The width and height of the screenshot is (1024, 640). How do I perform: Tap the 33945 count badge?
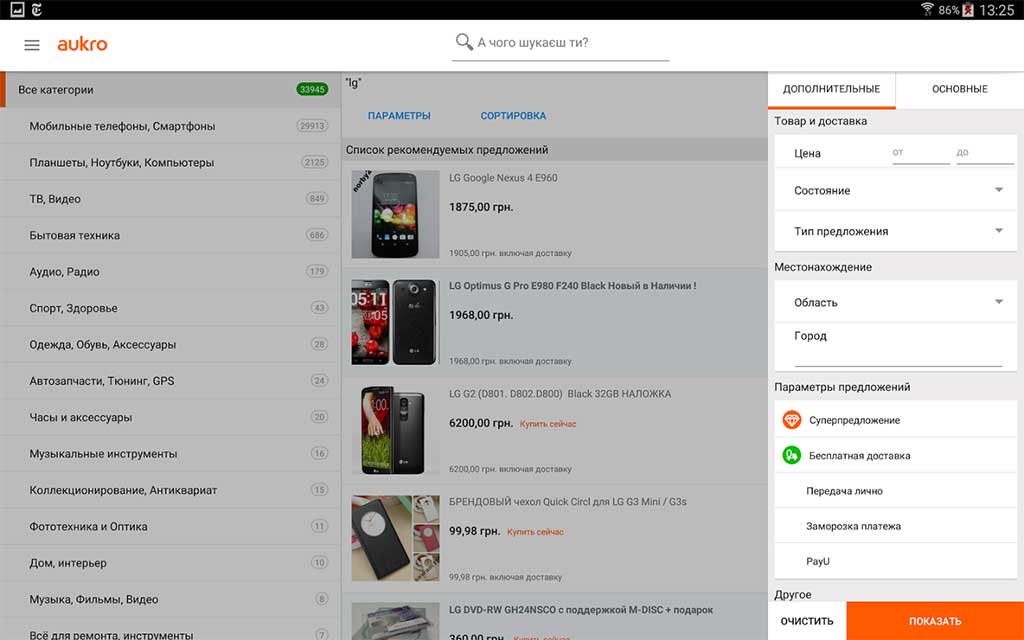[x=312, y=89]
